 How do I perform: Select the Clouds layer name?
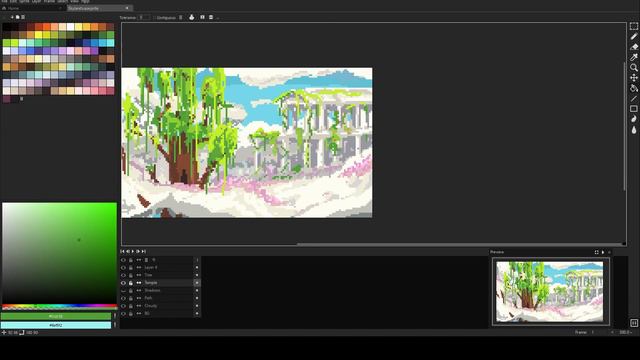(x=151, y=306)
